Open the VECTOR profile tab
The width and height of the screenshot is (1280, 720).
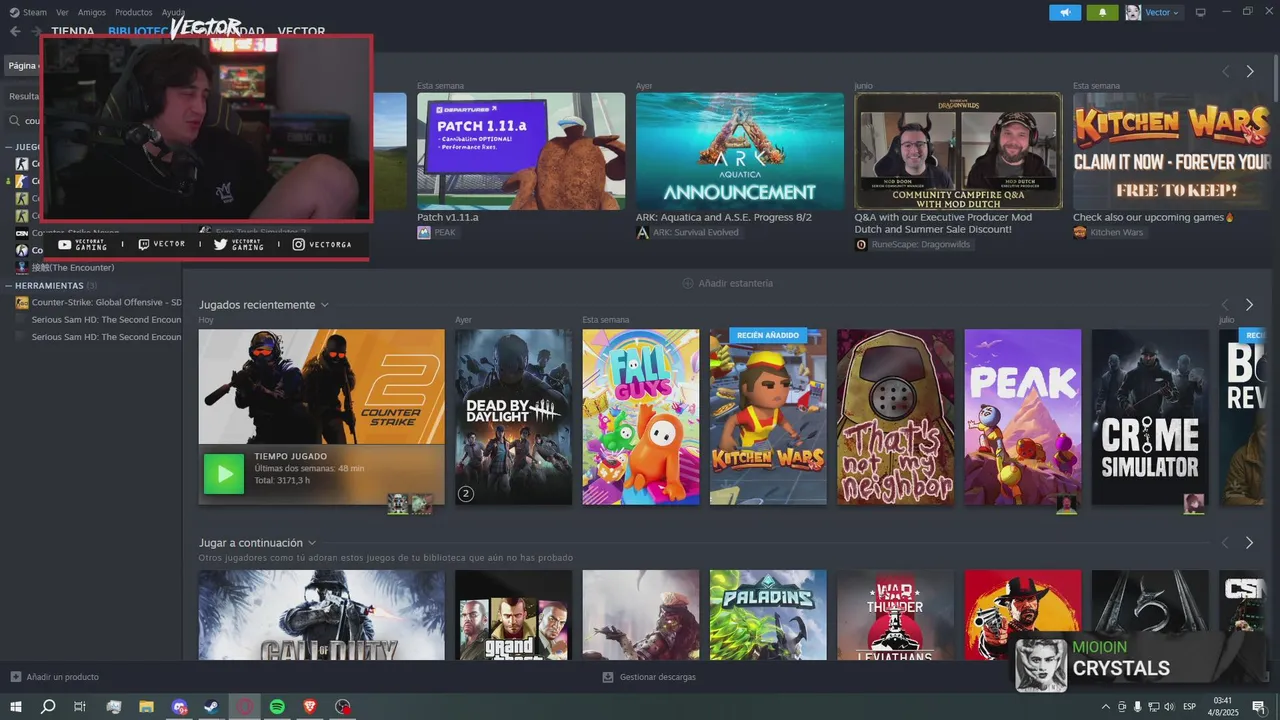tap(301, 31)
